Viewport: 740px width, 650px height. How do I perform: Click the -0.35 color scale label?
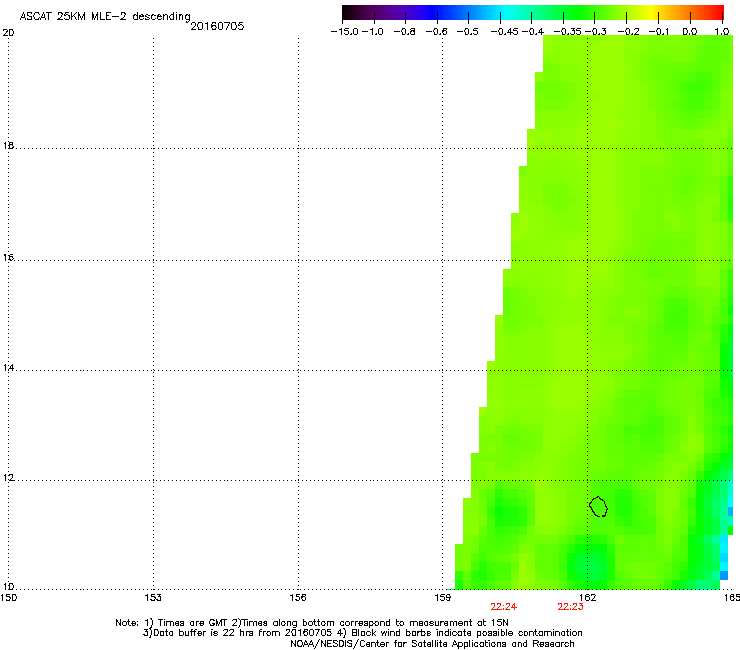pyautogui.click(x=567, y=32)
